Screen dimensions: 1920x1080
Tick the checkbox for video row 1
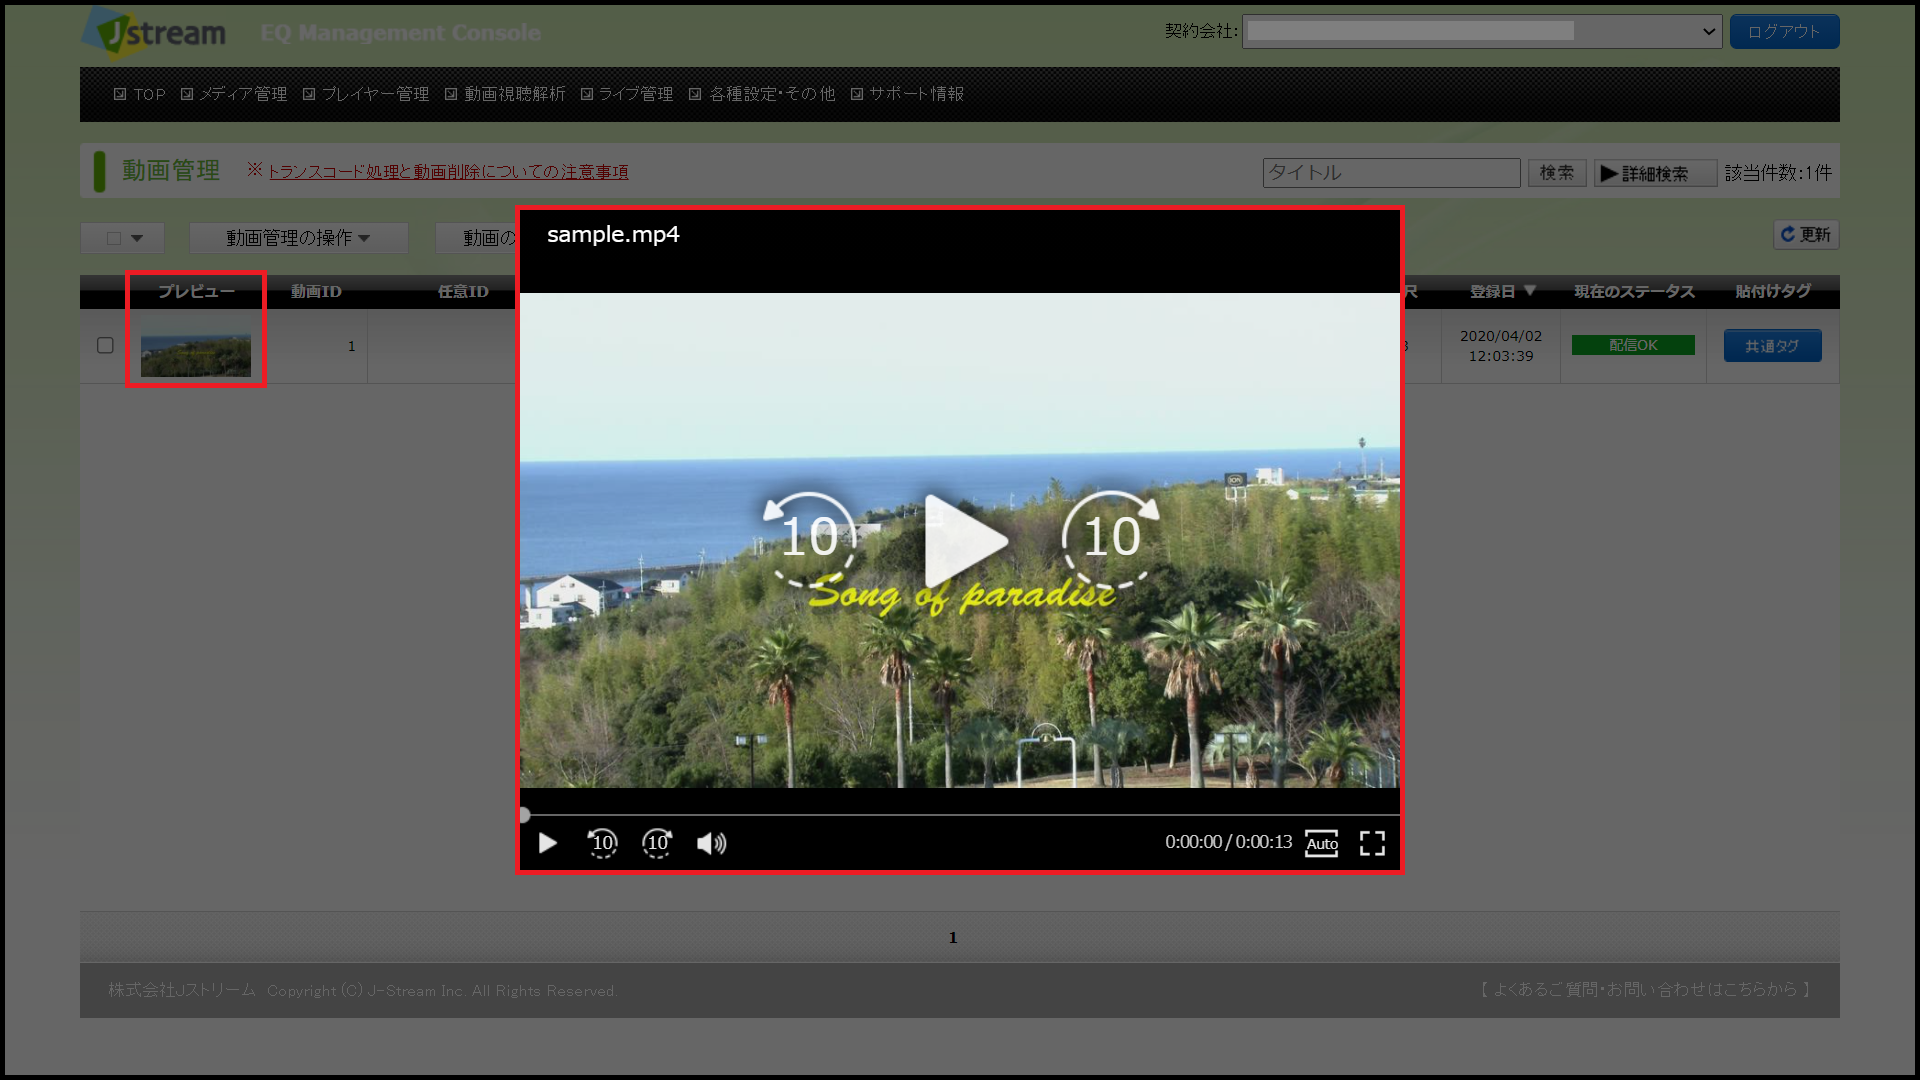[x=105, y=345]
